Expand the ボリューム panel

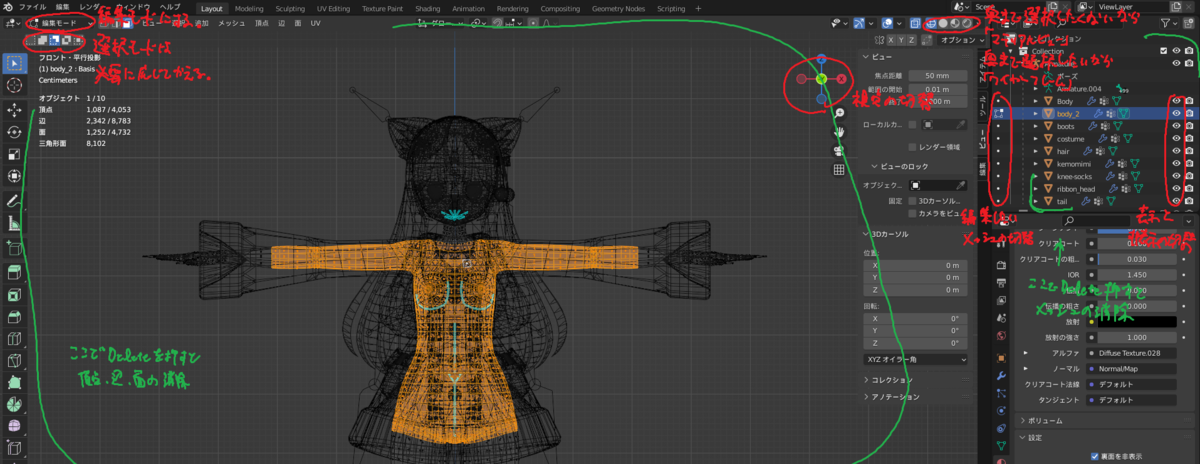coord(1023,421)
